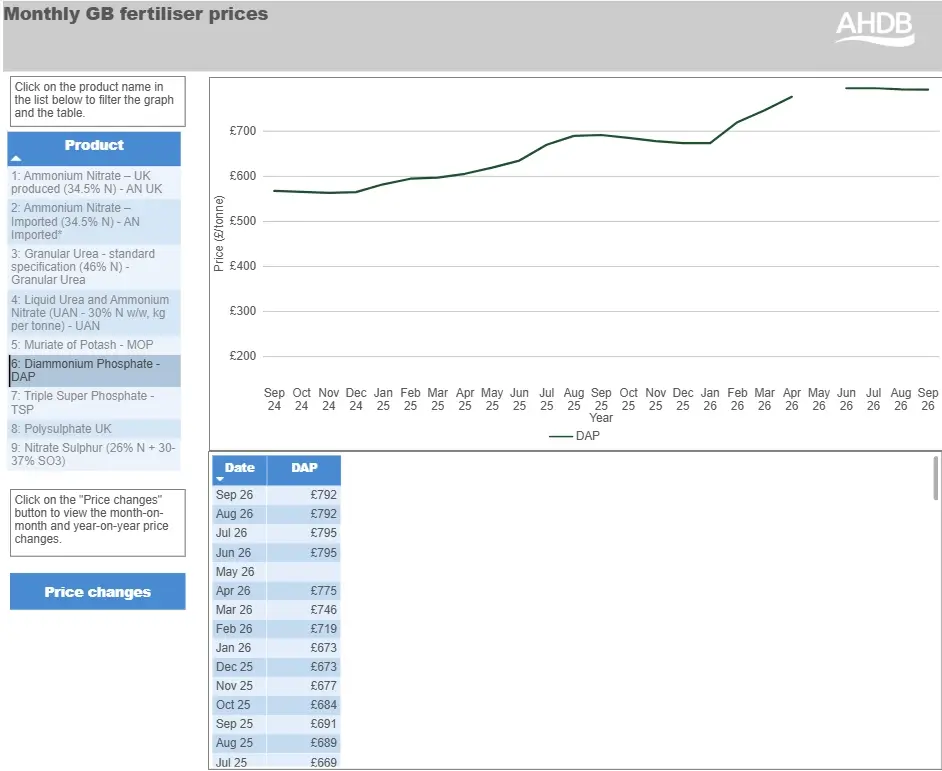Click the Product column header

[x=94, y=148]
